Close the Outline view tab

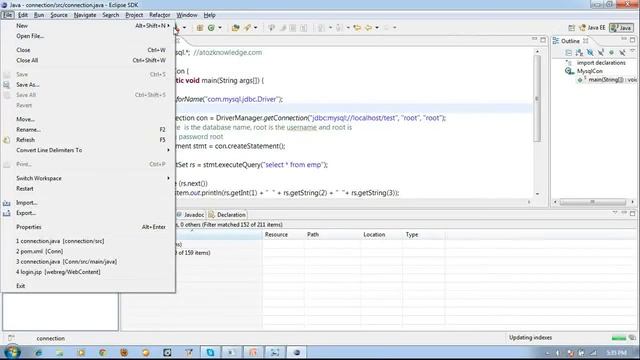point(586,41)
